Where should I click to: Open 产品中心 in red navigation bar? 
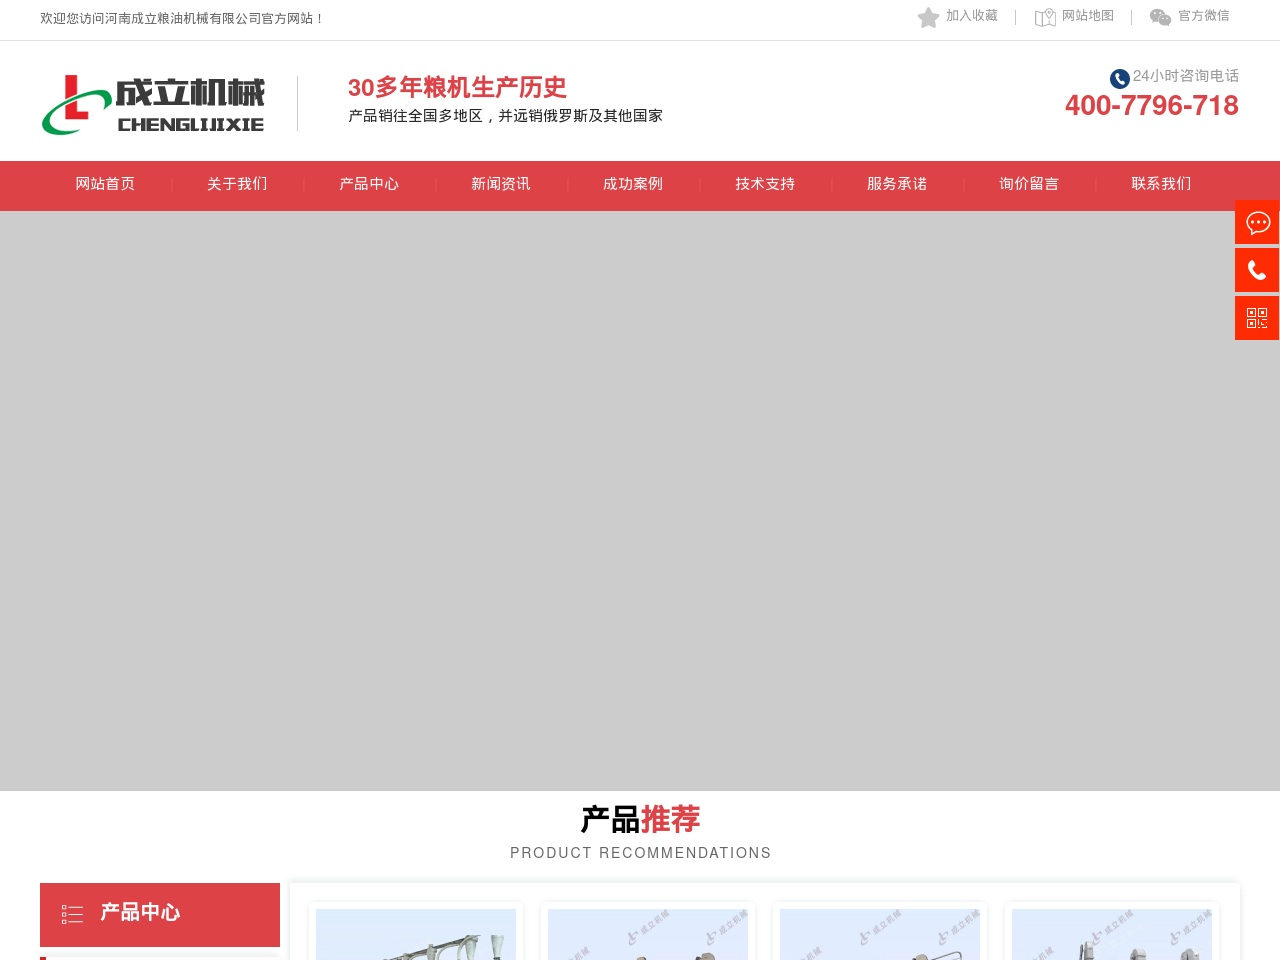click(x=369, y=184)
